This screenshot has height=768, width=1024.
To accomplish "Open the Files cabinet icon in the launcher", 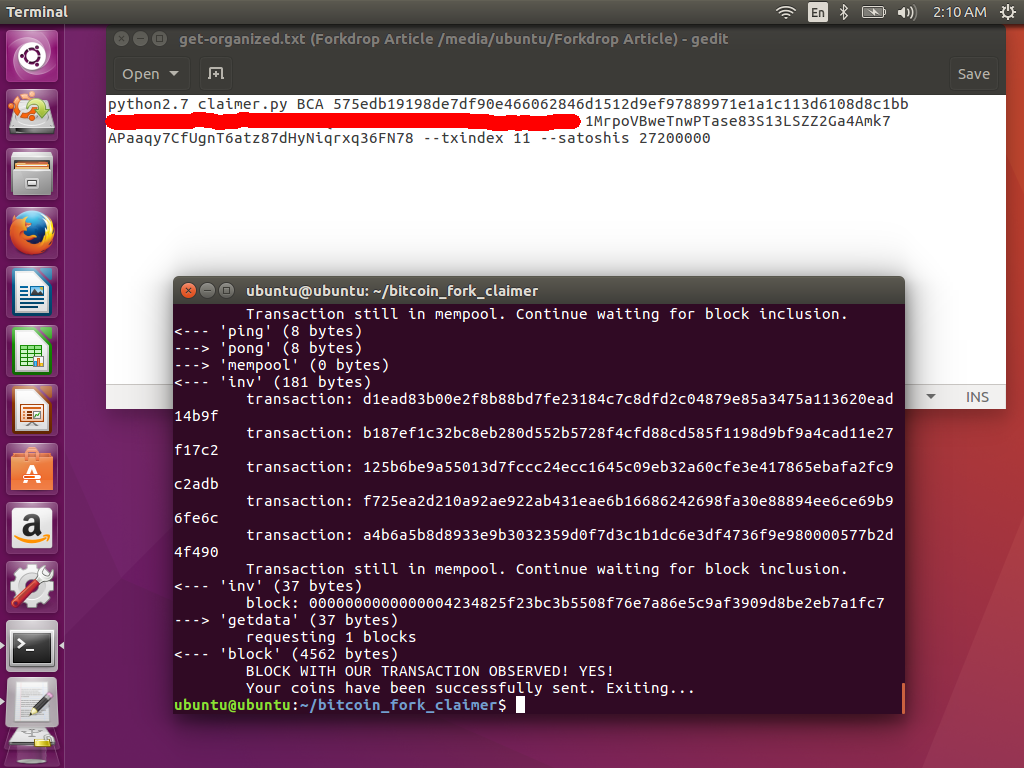I will point(30,172).
